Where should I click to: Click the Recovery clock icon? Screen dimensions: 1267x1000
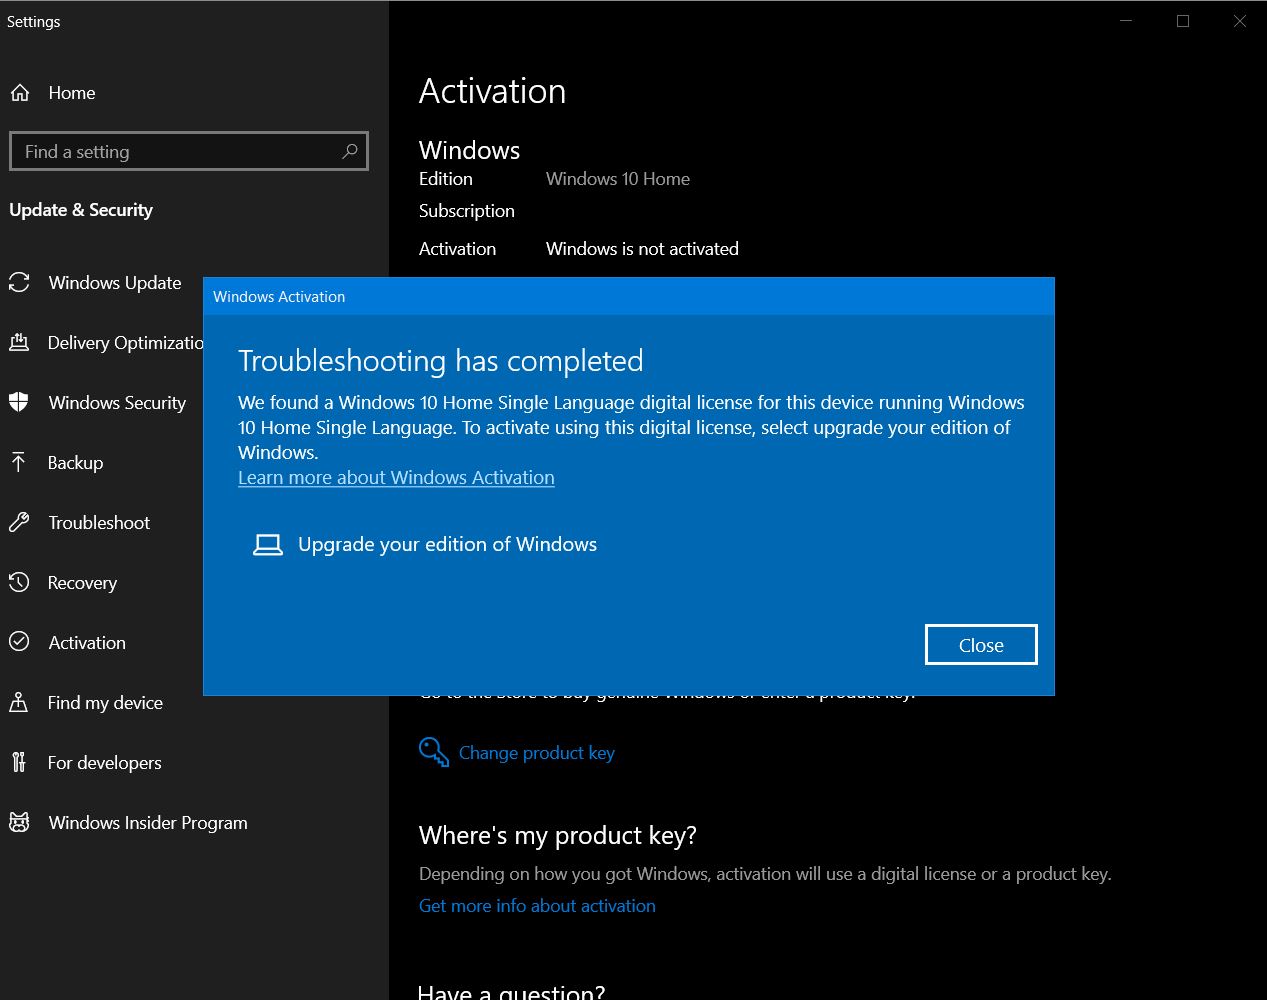tap(19, 582)
